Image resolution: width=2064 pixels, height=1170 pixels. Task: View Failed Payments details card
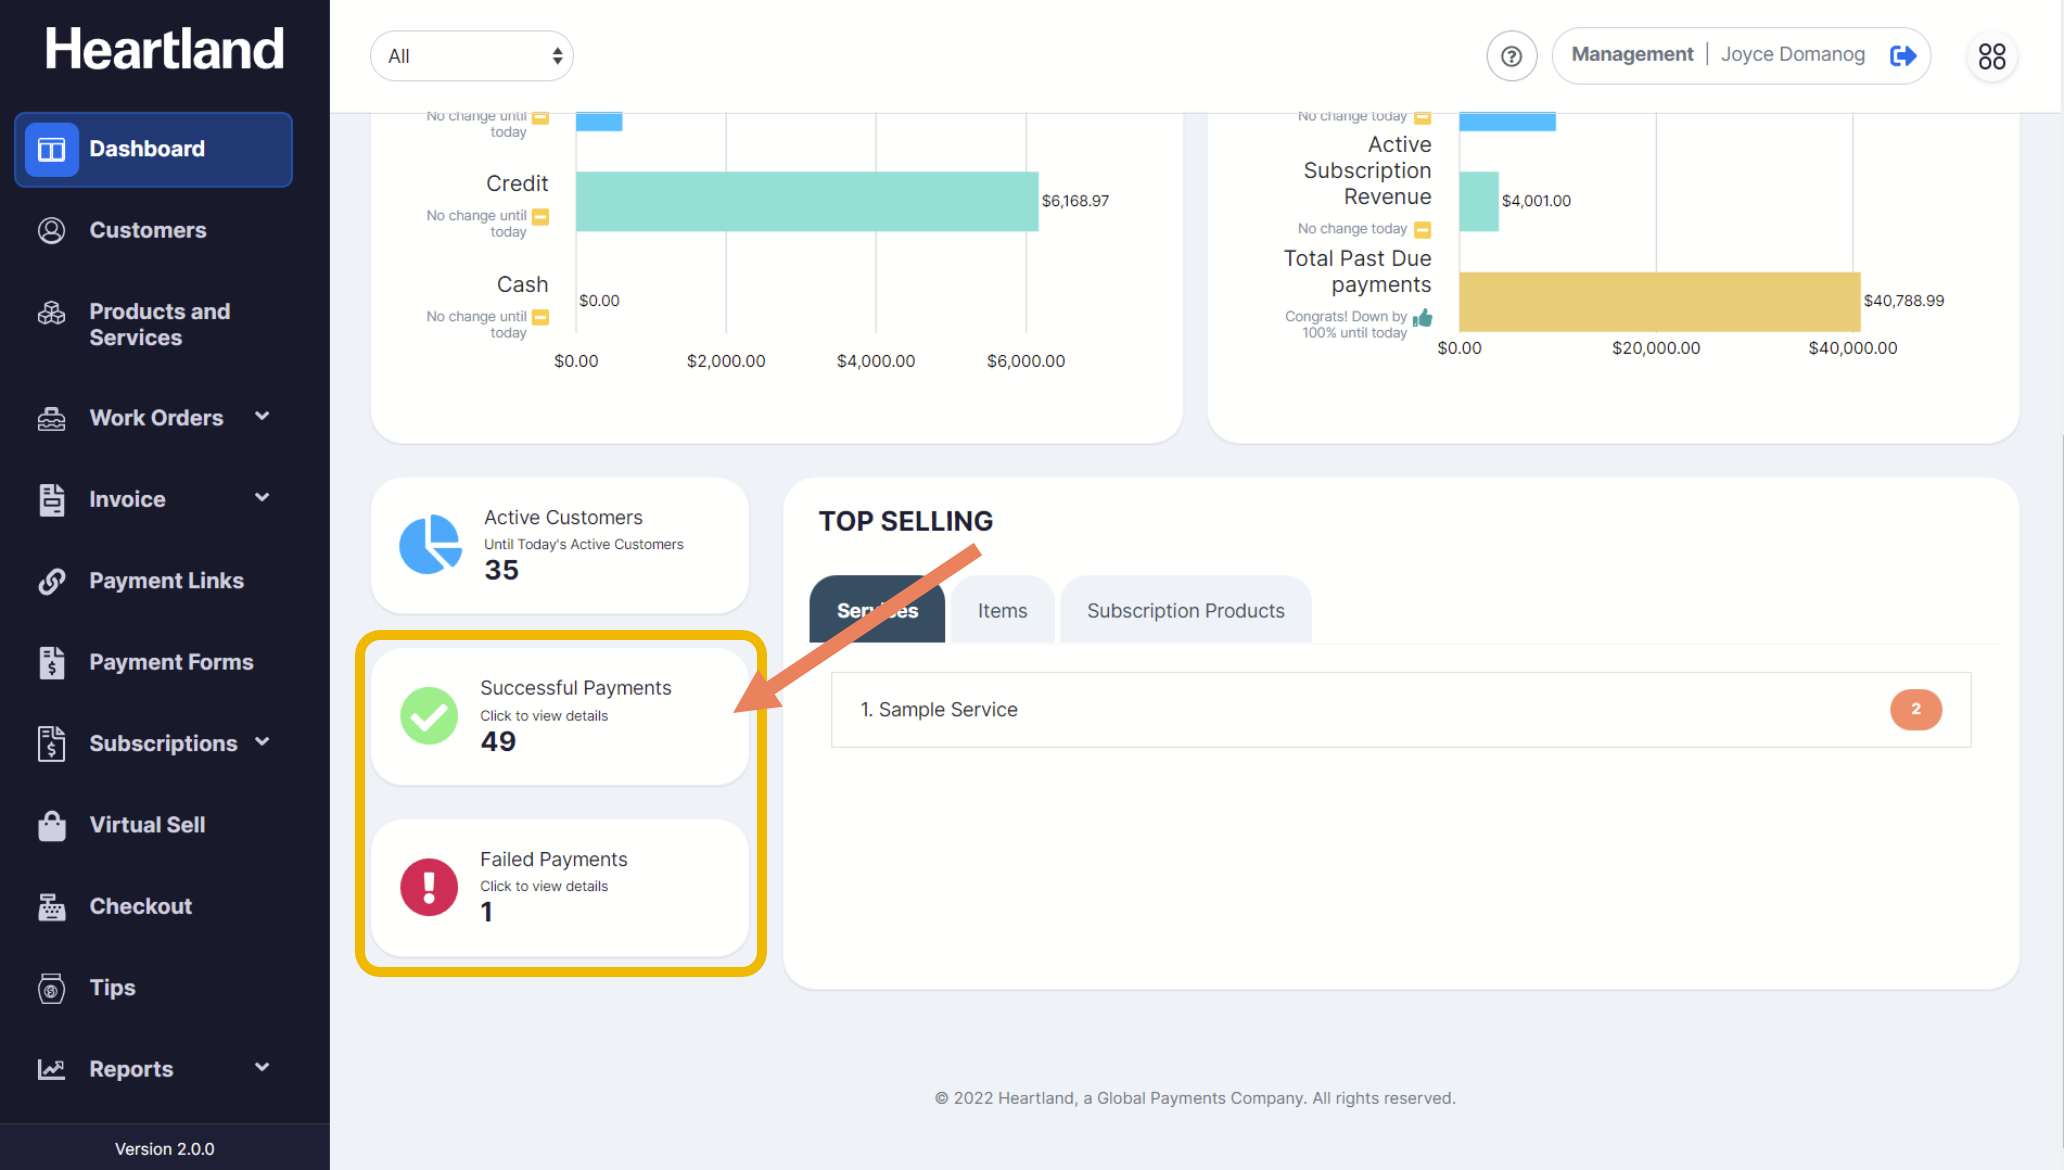tap(560, 888)
